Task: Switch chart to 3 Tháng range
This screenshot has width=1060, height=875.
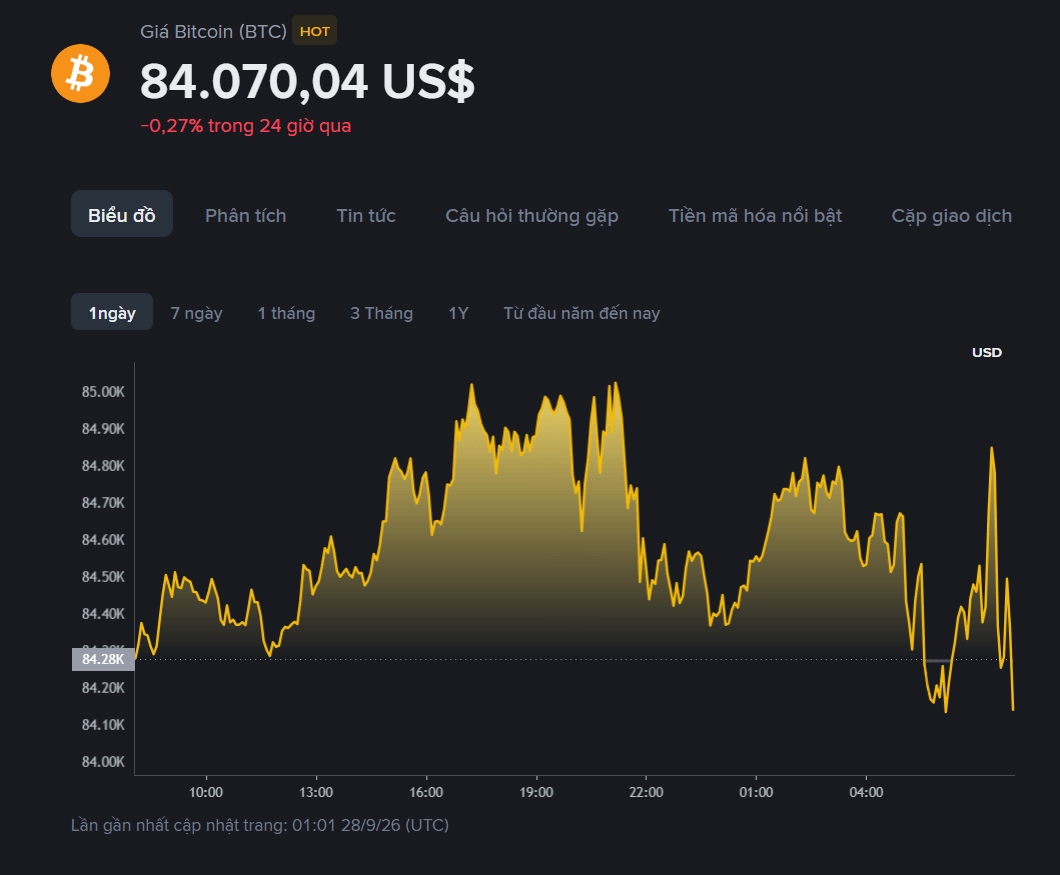Action: pos(381,313)
